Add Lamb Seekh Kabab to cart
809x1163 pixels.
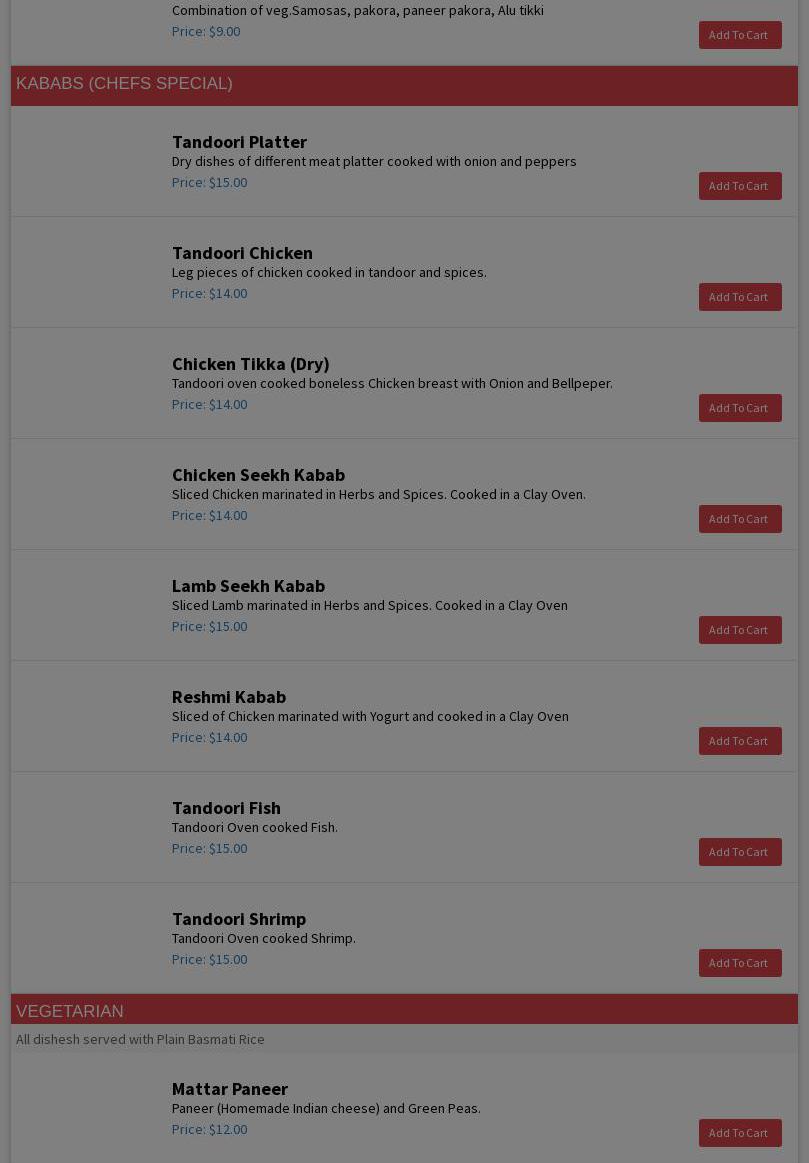click(x=739, y=630)
